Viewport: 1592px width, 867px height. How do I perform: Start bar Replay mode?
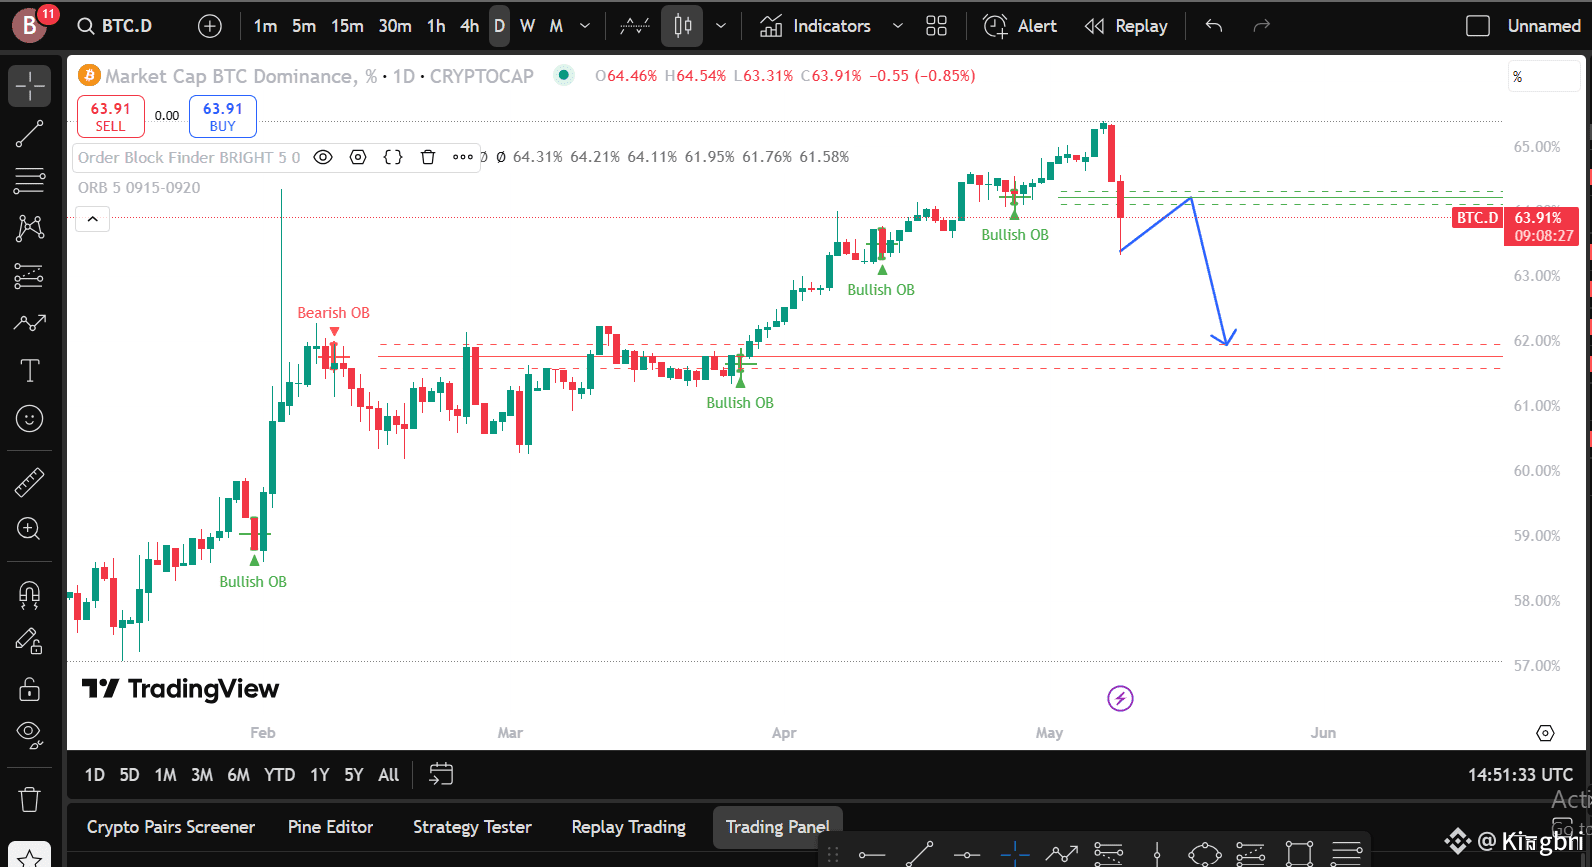1126,26
